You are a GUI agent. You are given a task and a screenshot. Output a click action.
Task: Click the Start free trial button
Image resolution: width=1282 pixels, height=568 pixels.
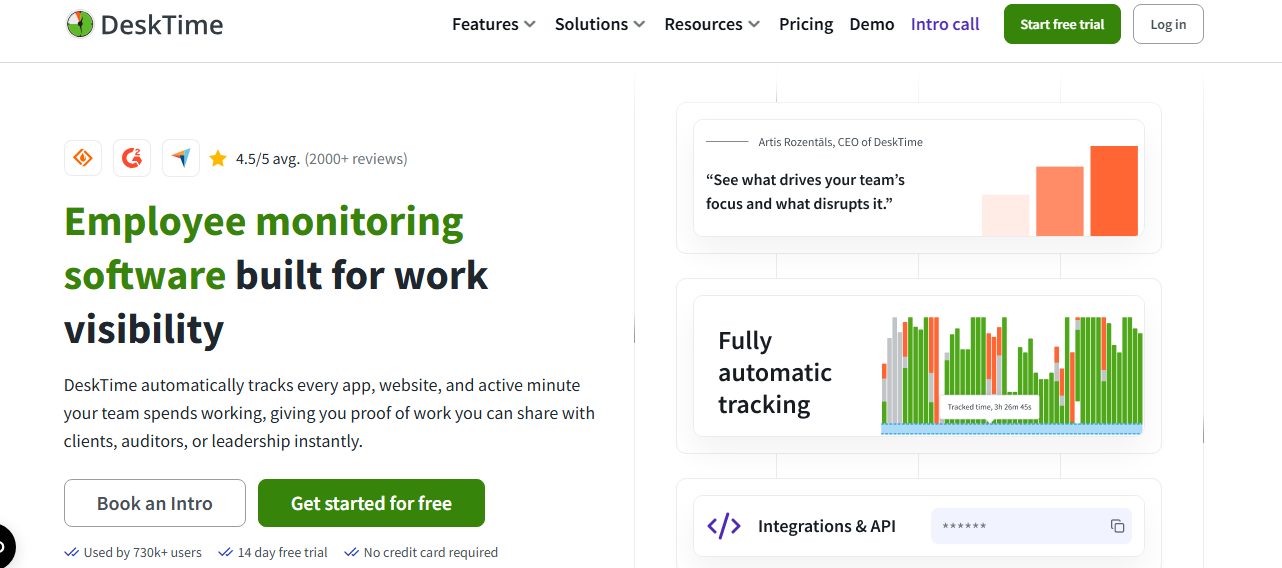(x=1062, y=24)
